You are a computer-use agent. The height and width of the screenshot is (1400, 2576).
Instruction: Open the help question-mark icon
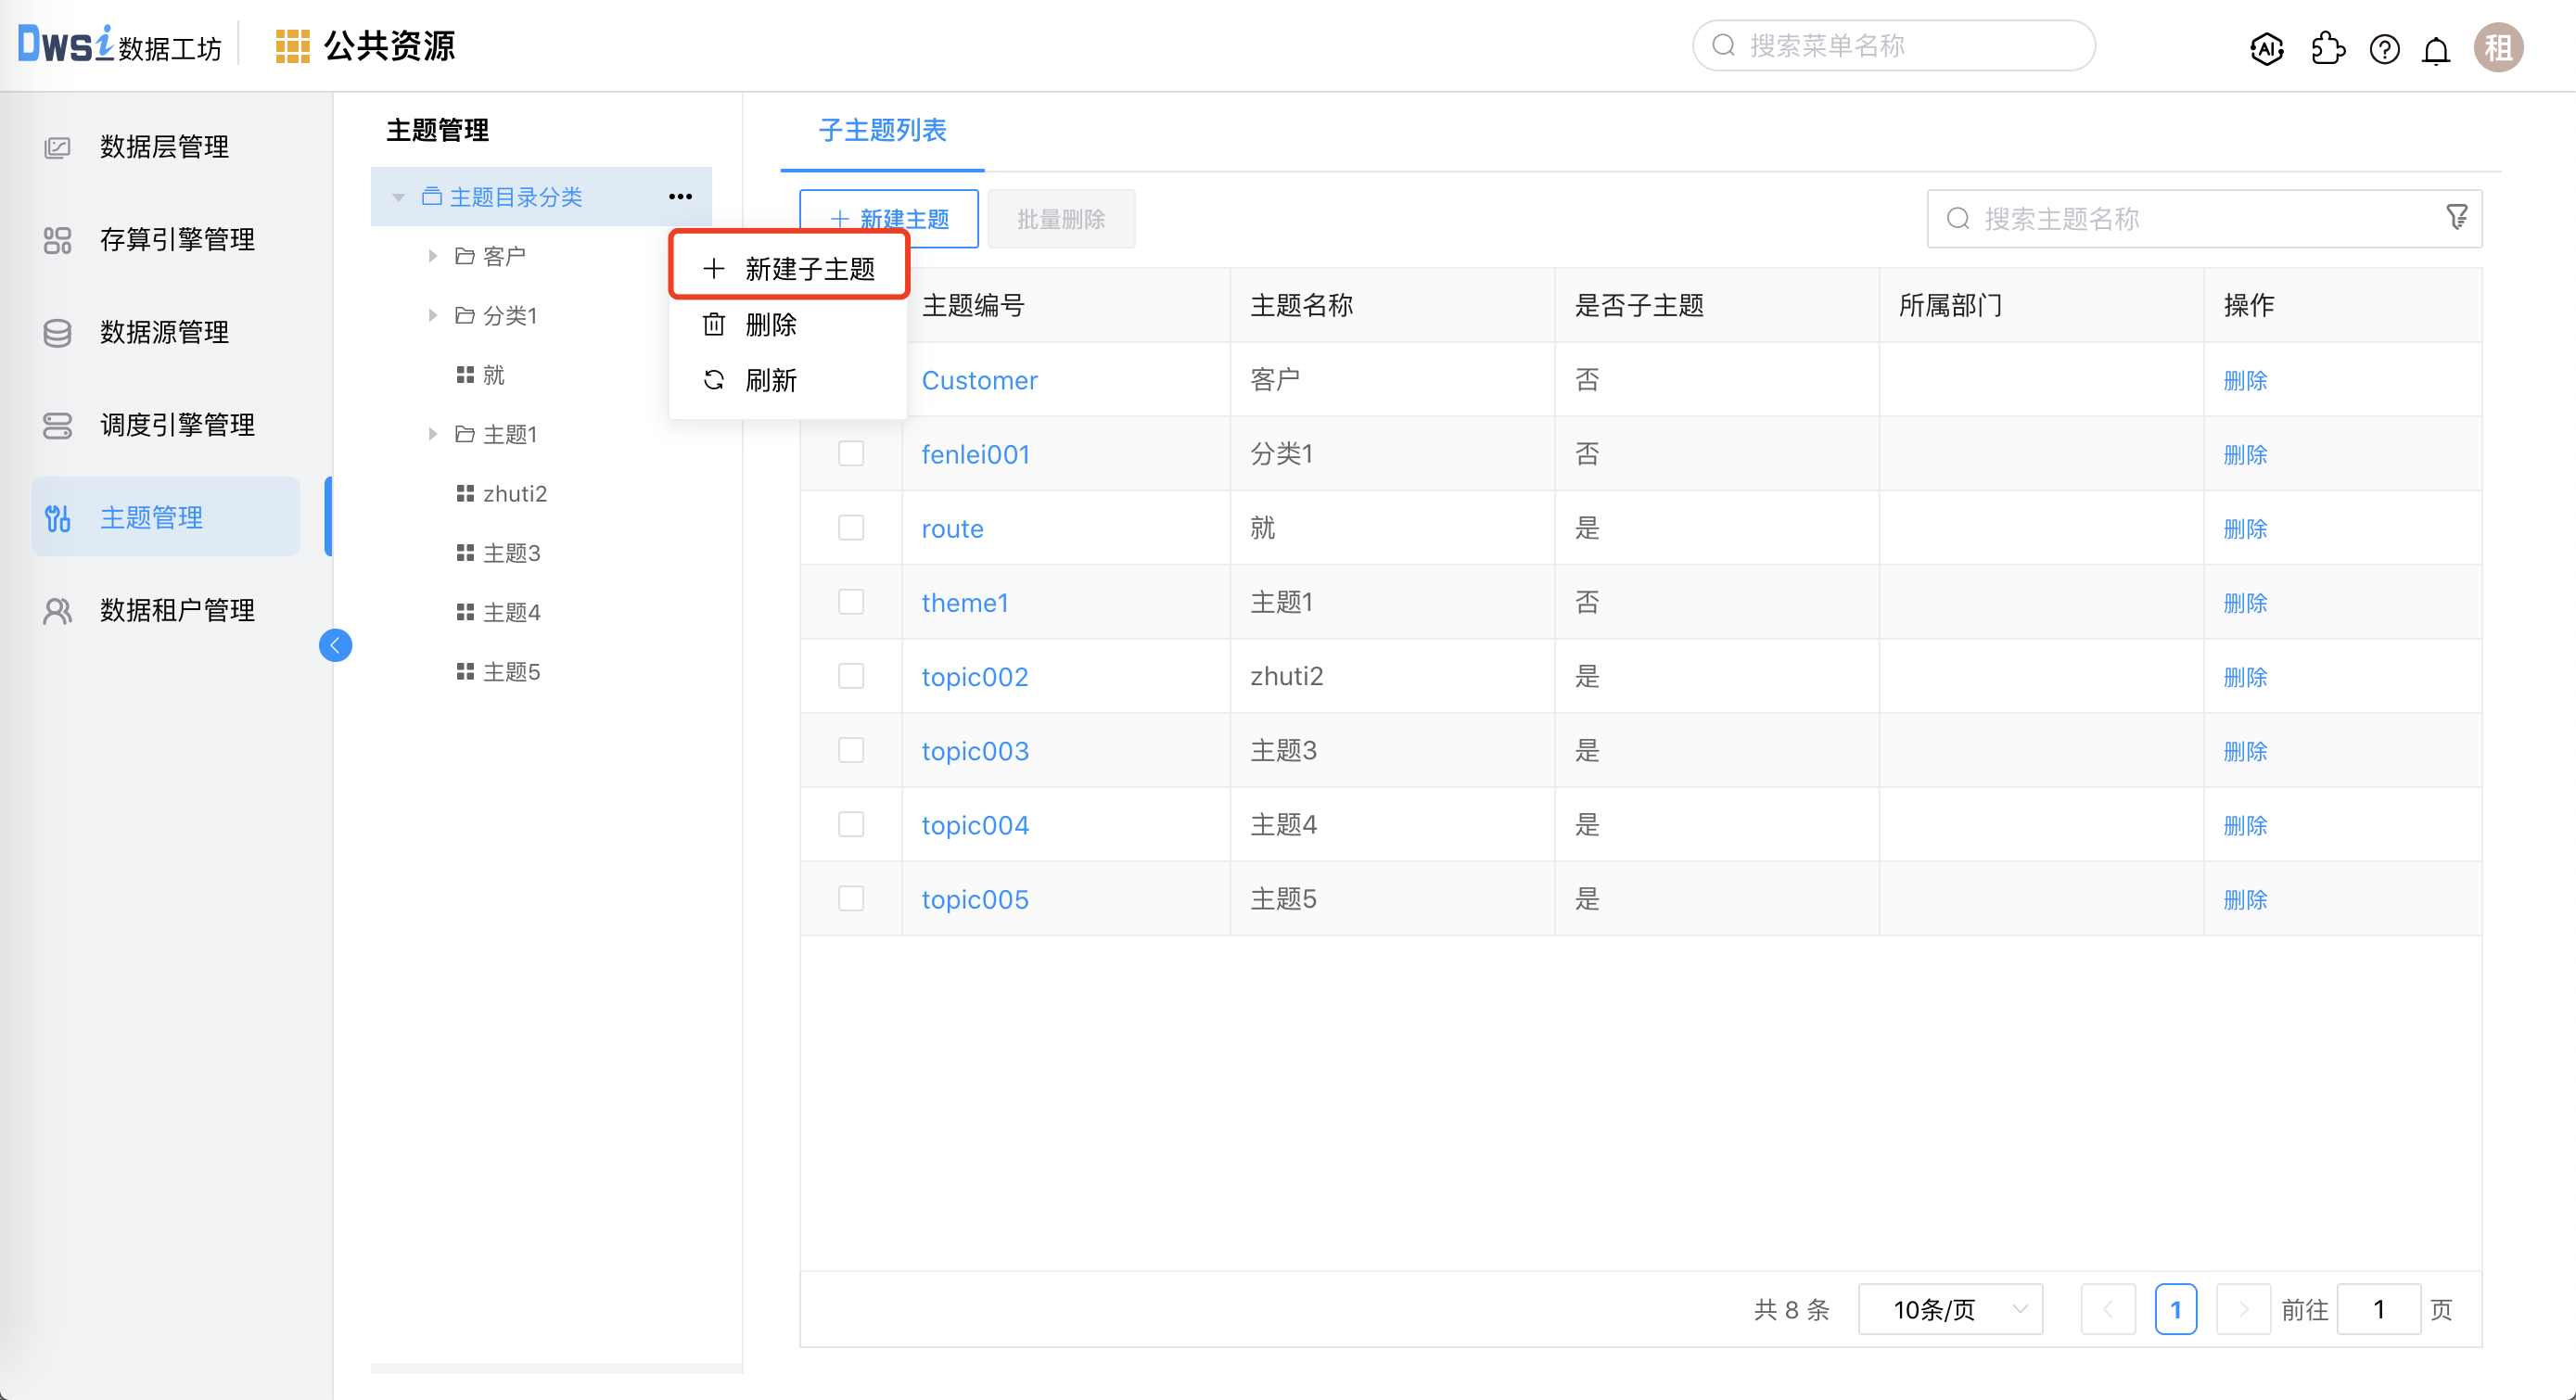pos(2384,48)
